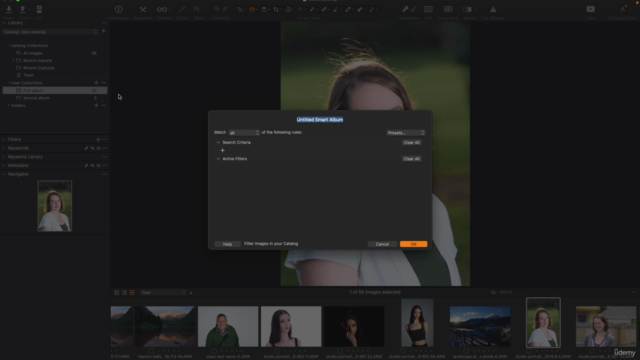Open Preferences from the toolbar
Viewport: 640px width, 360px height.
pos(119,9)
